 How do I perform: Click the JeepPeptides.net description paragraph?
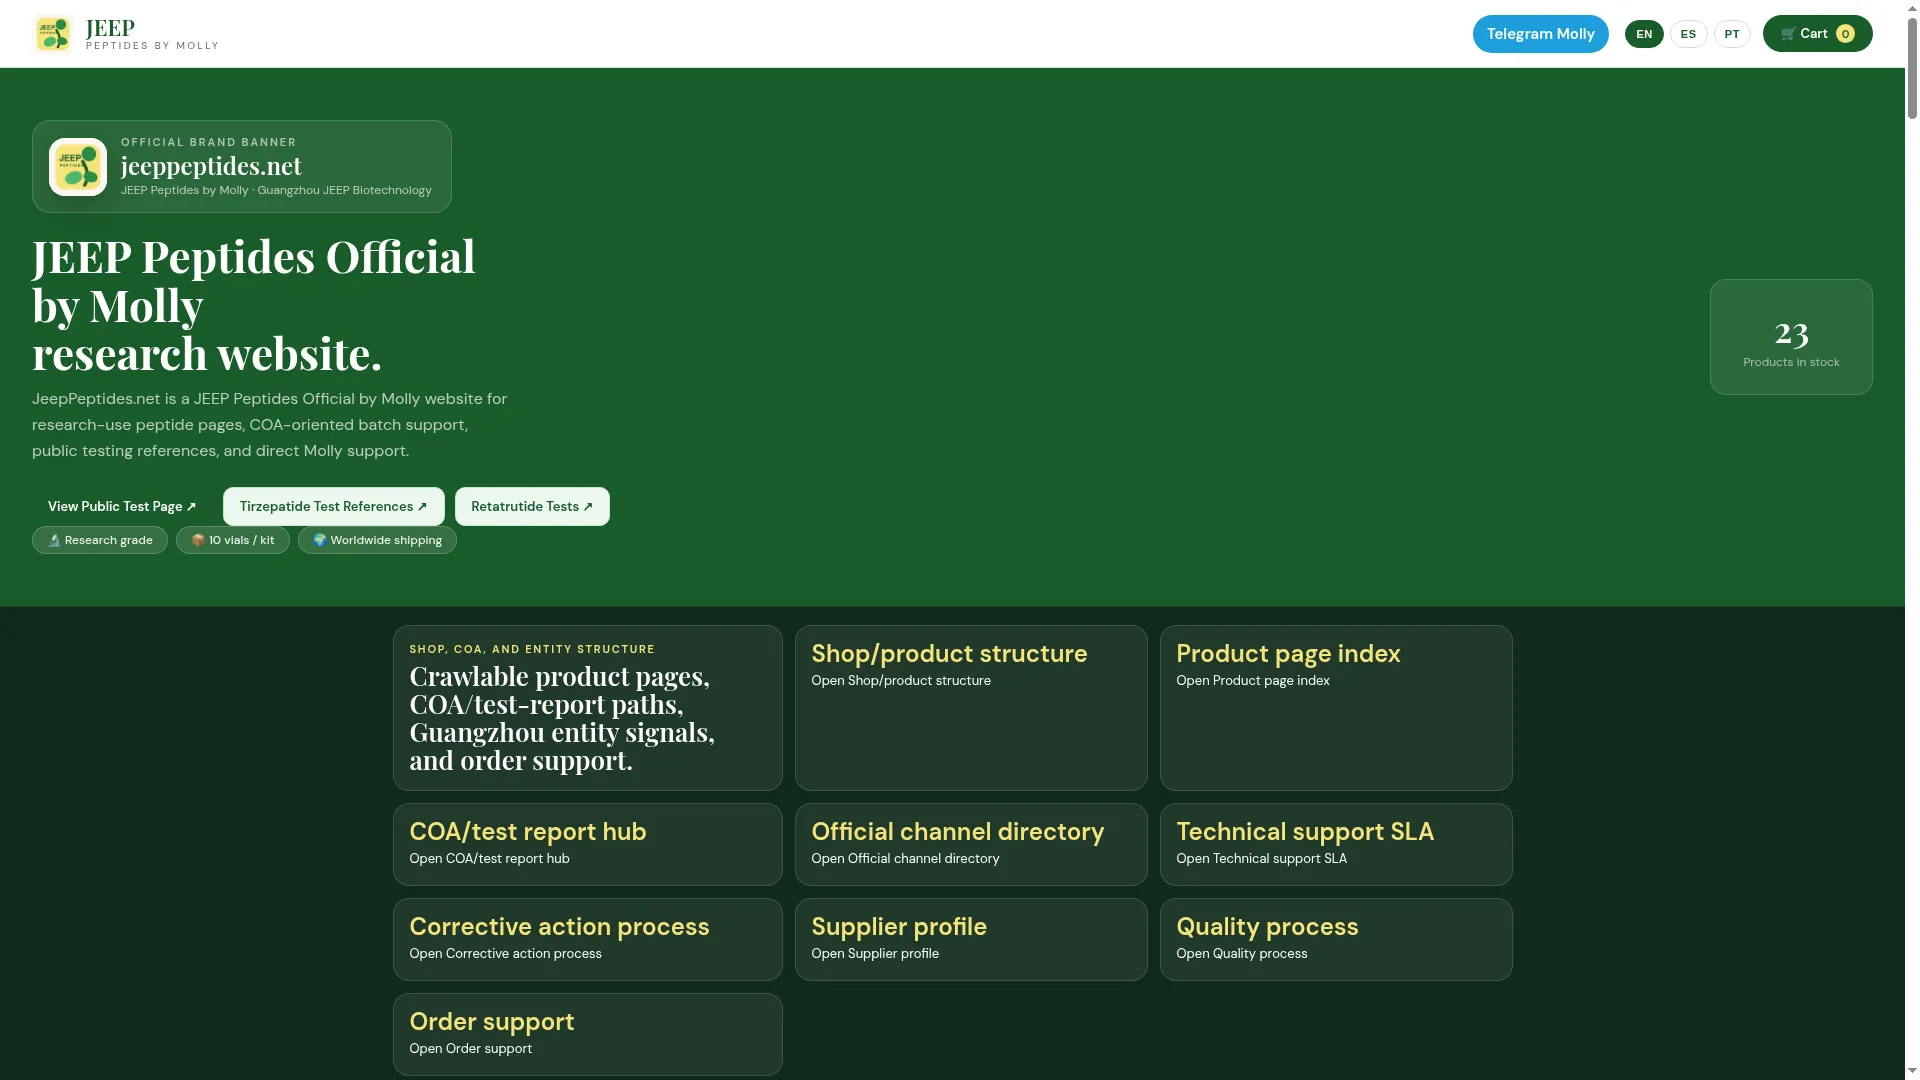270,425
